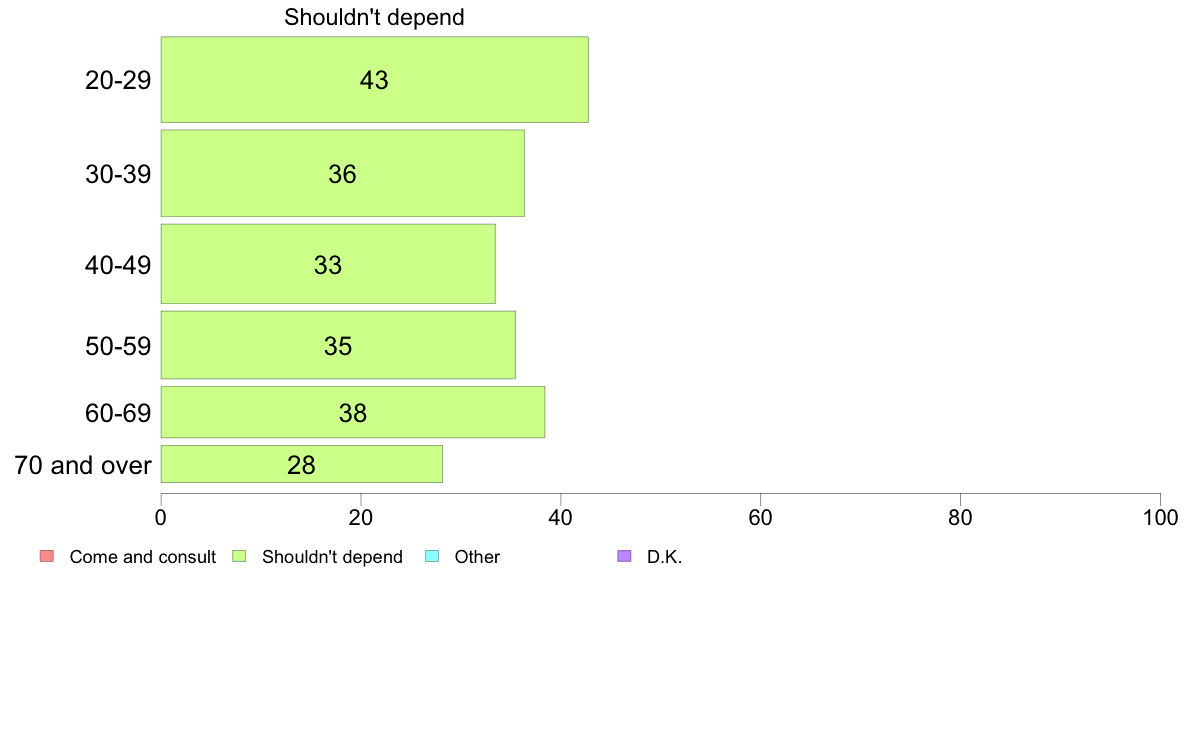Click the Shouldn't depend chart title
The height and width of the screenshot is (736, 1188).
[x=374, y=17]
